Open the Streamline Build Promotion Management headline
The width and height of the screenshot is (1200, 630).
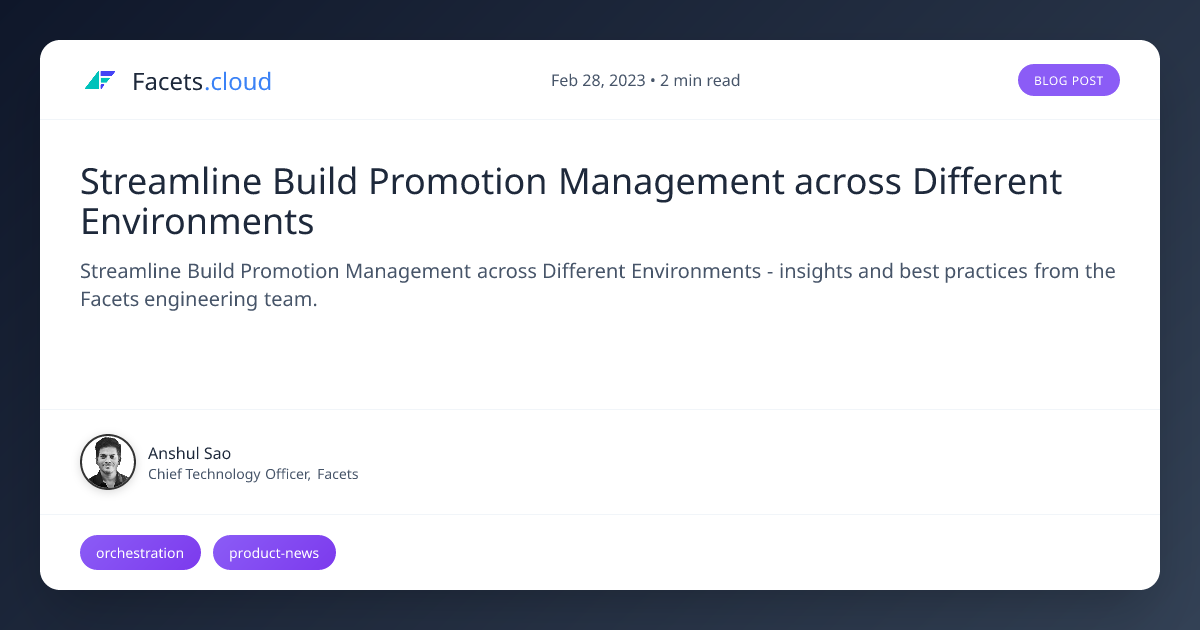point(571,201)
